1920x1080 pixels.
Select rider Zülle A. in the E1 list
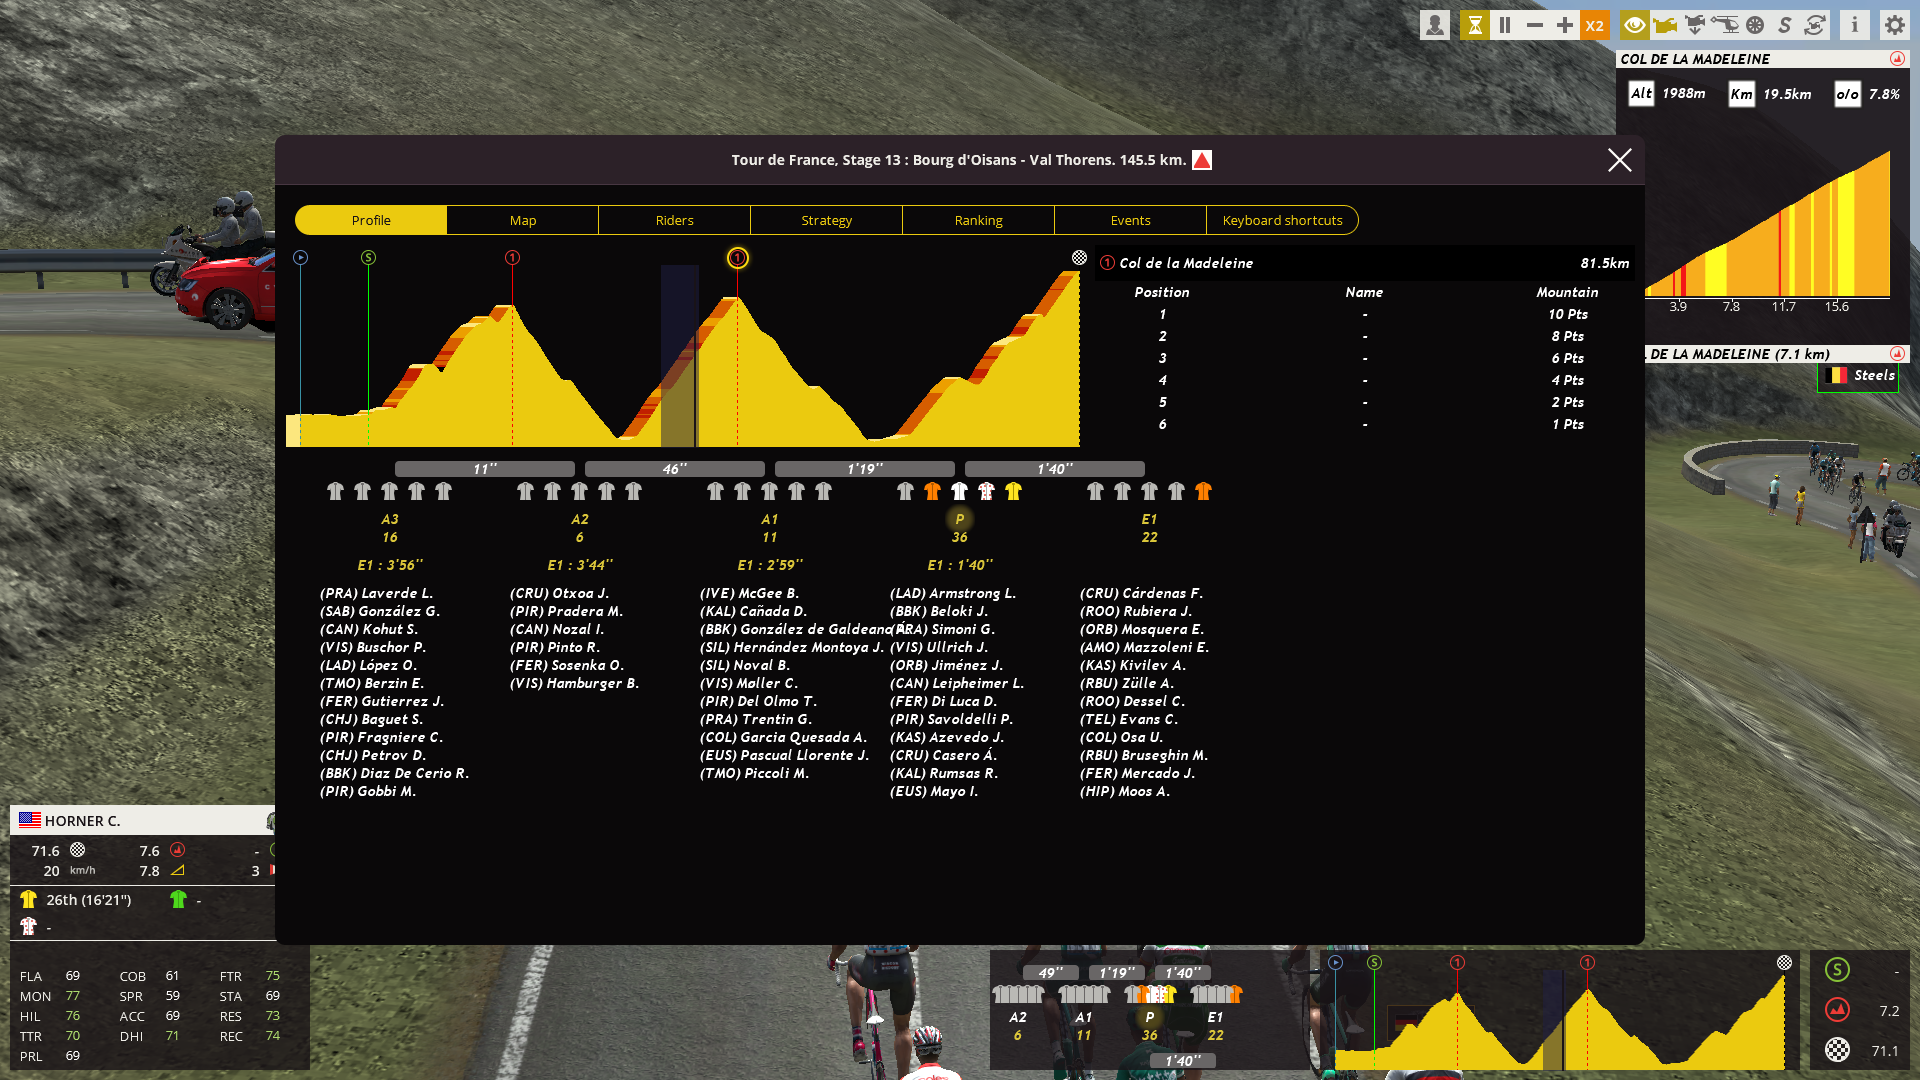(1127, 683)
